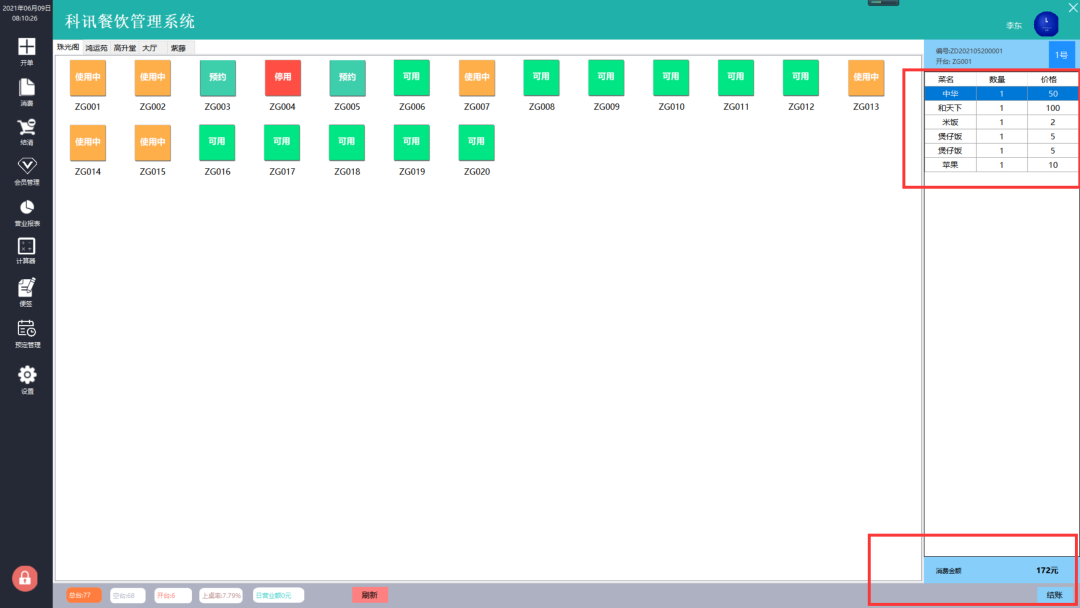
Task: Click the blue user avatar icon
Action: (1046, 24)
